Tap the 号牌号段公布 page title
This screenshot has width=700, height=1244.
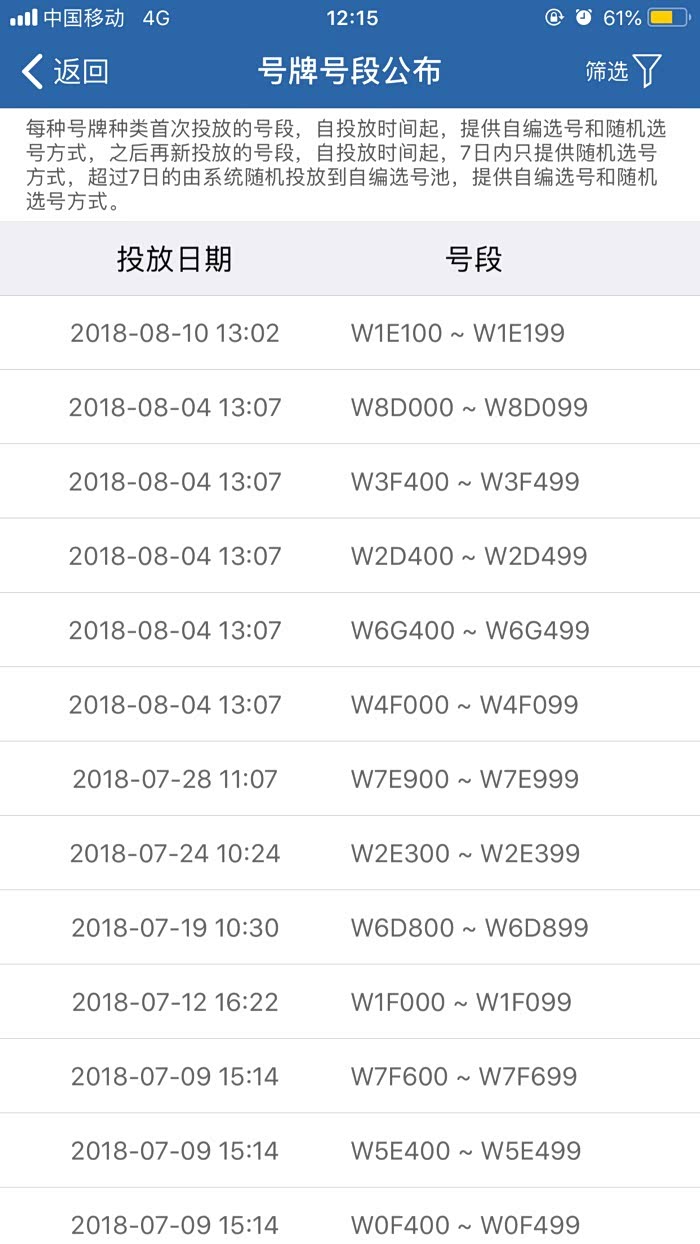point(349,71)
